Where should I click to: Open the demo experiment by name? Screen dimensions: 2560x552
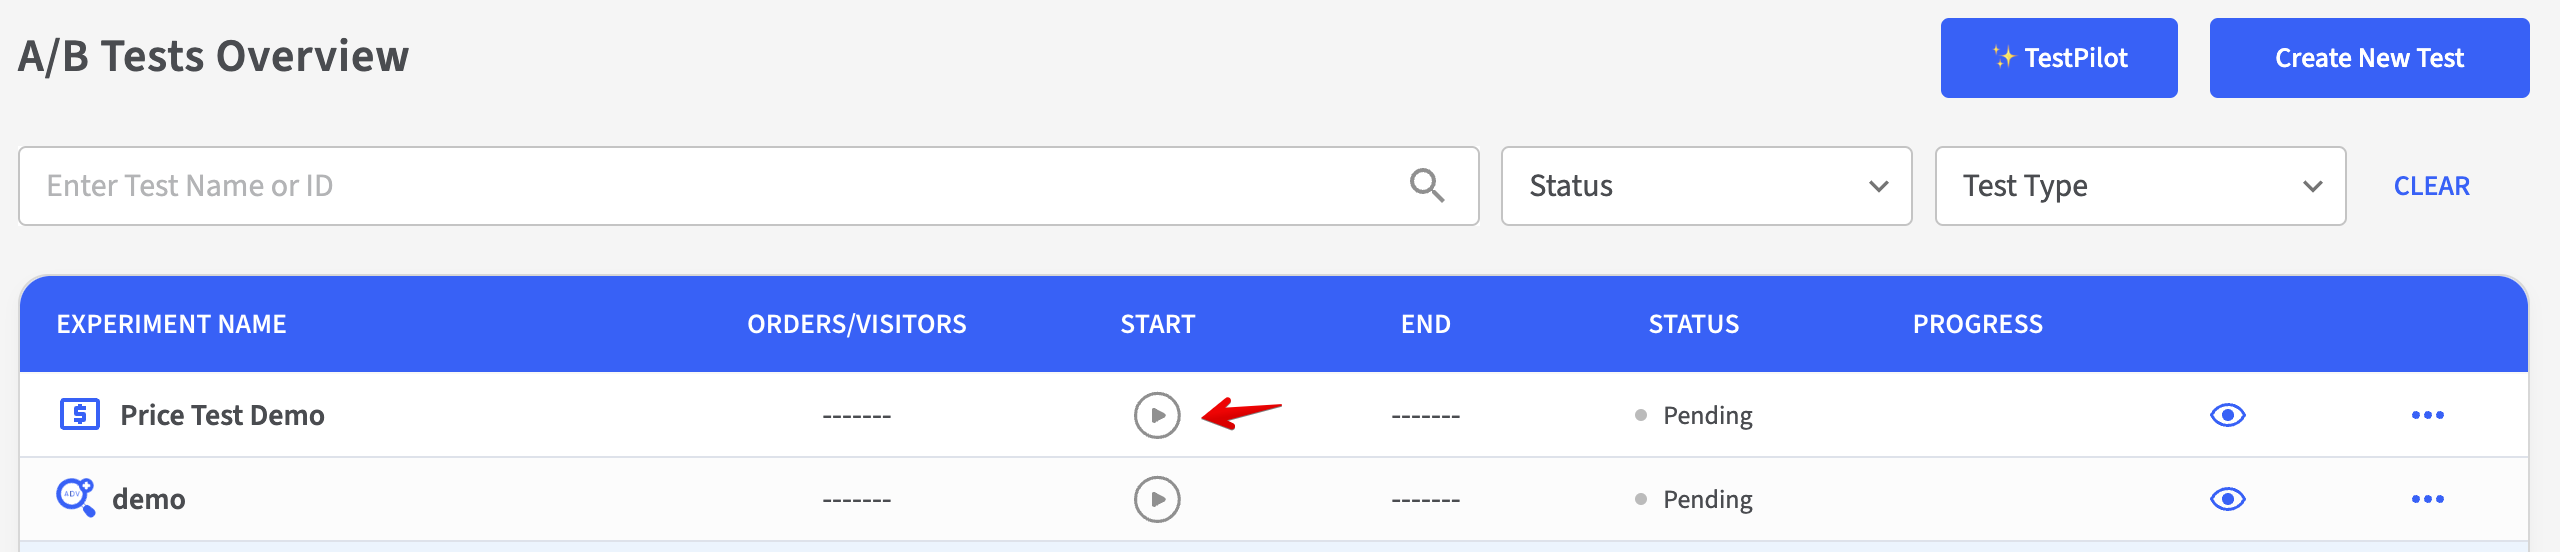pyautogui.click(x=149, y=499)
